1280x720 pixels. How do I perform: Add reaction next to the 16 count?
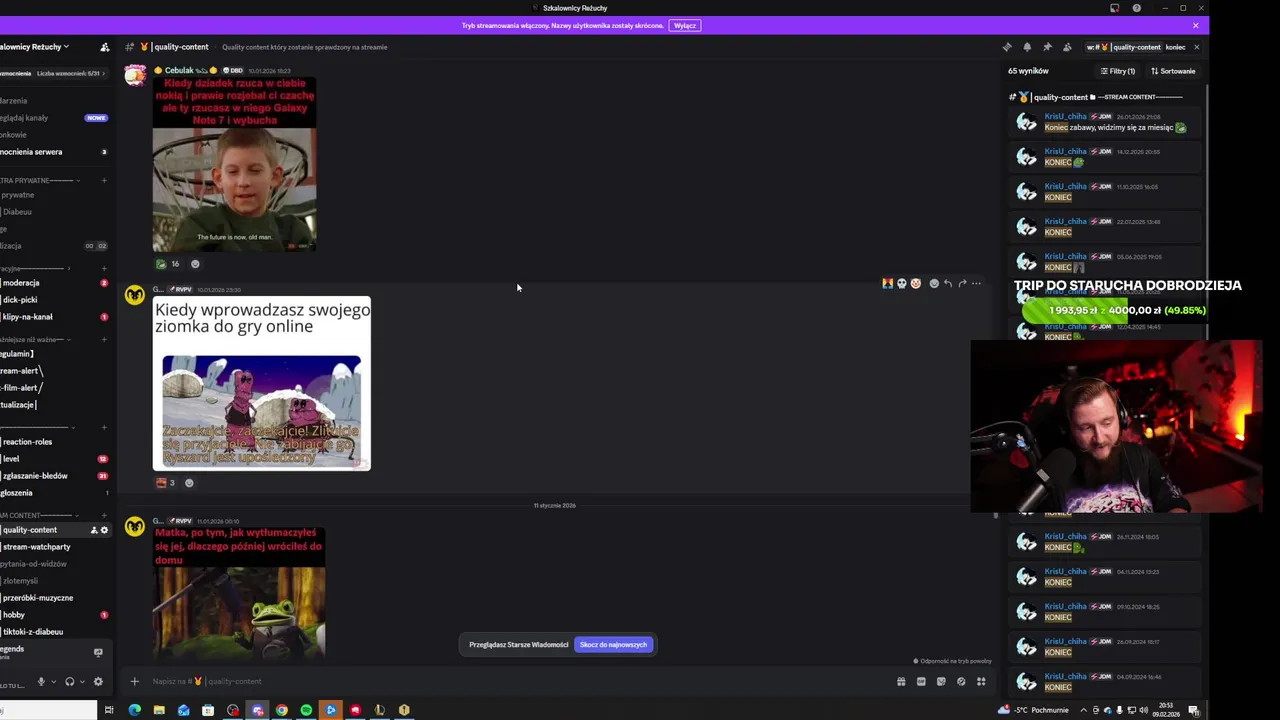(195, 264)
